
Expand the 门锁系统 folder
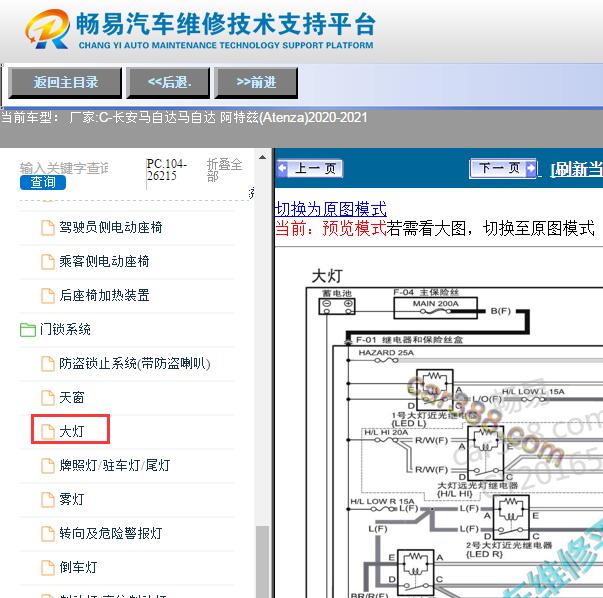click(x=65, y=330)
